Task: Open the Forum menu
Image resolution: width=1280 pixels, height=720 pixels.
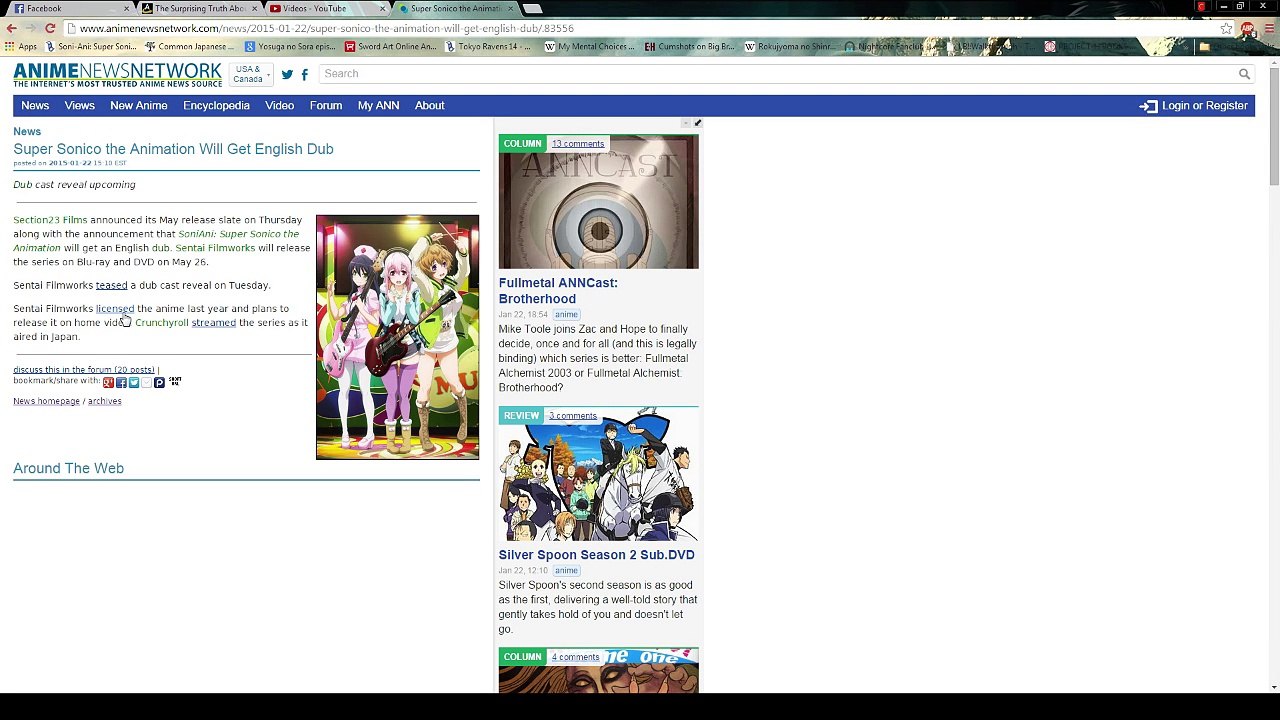Action: (326, 106)
